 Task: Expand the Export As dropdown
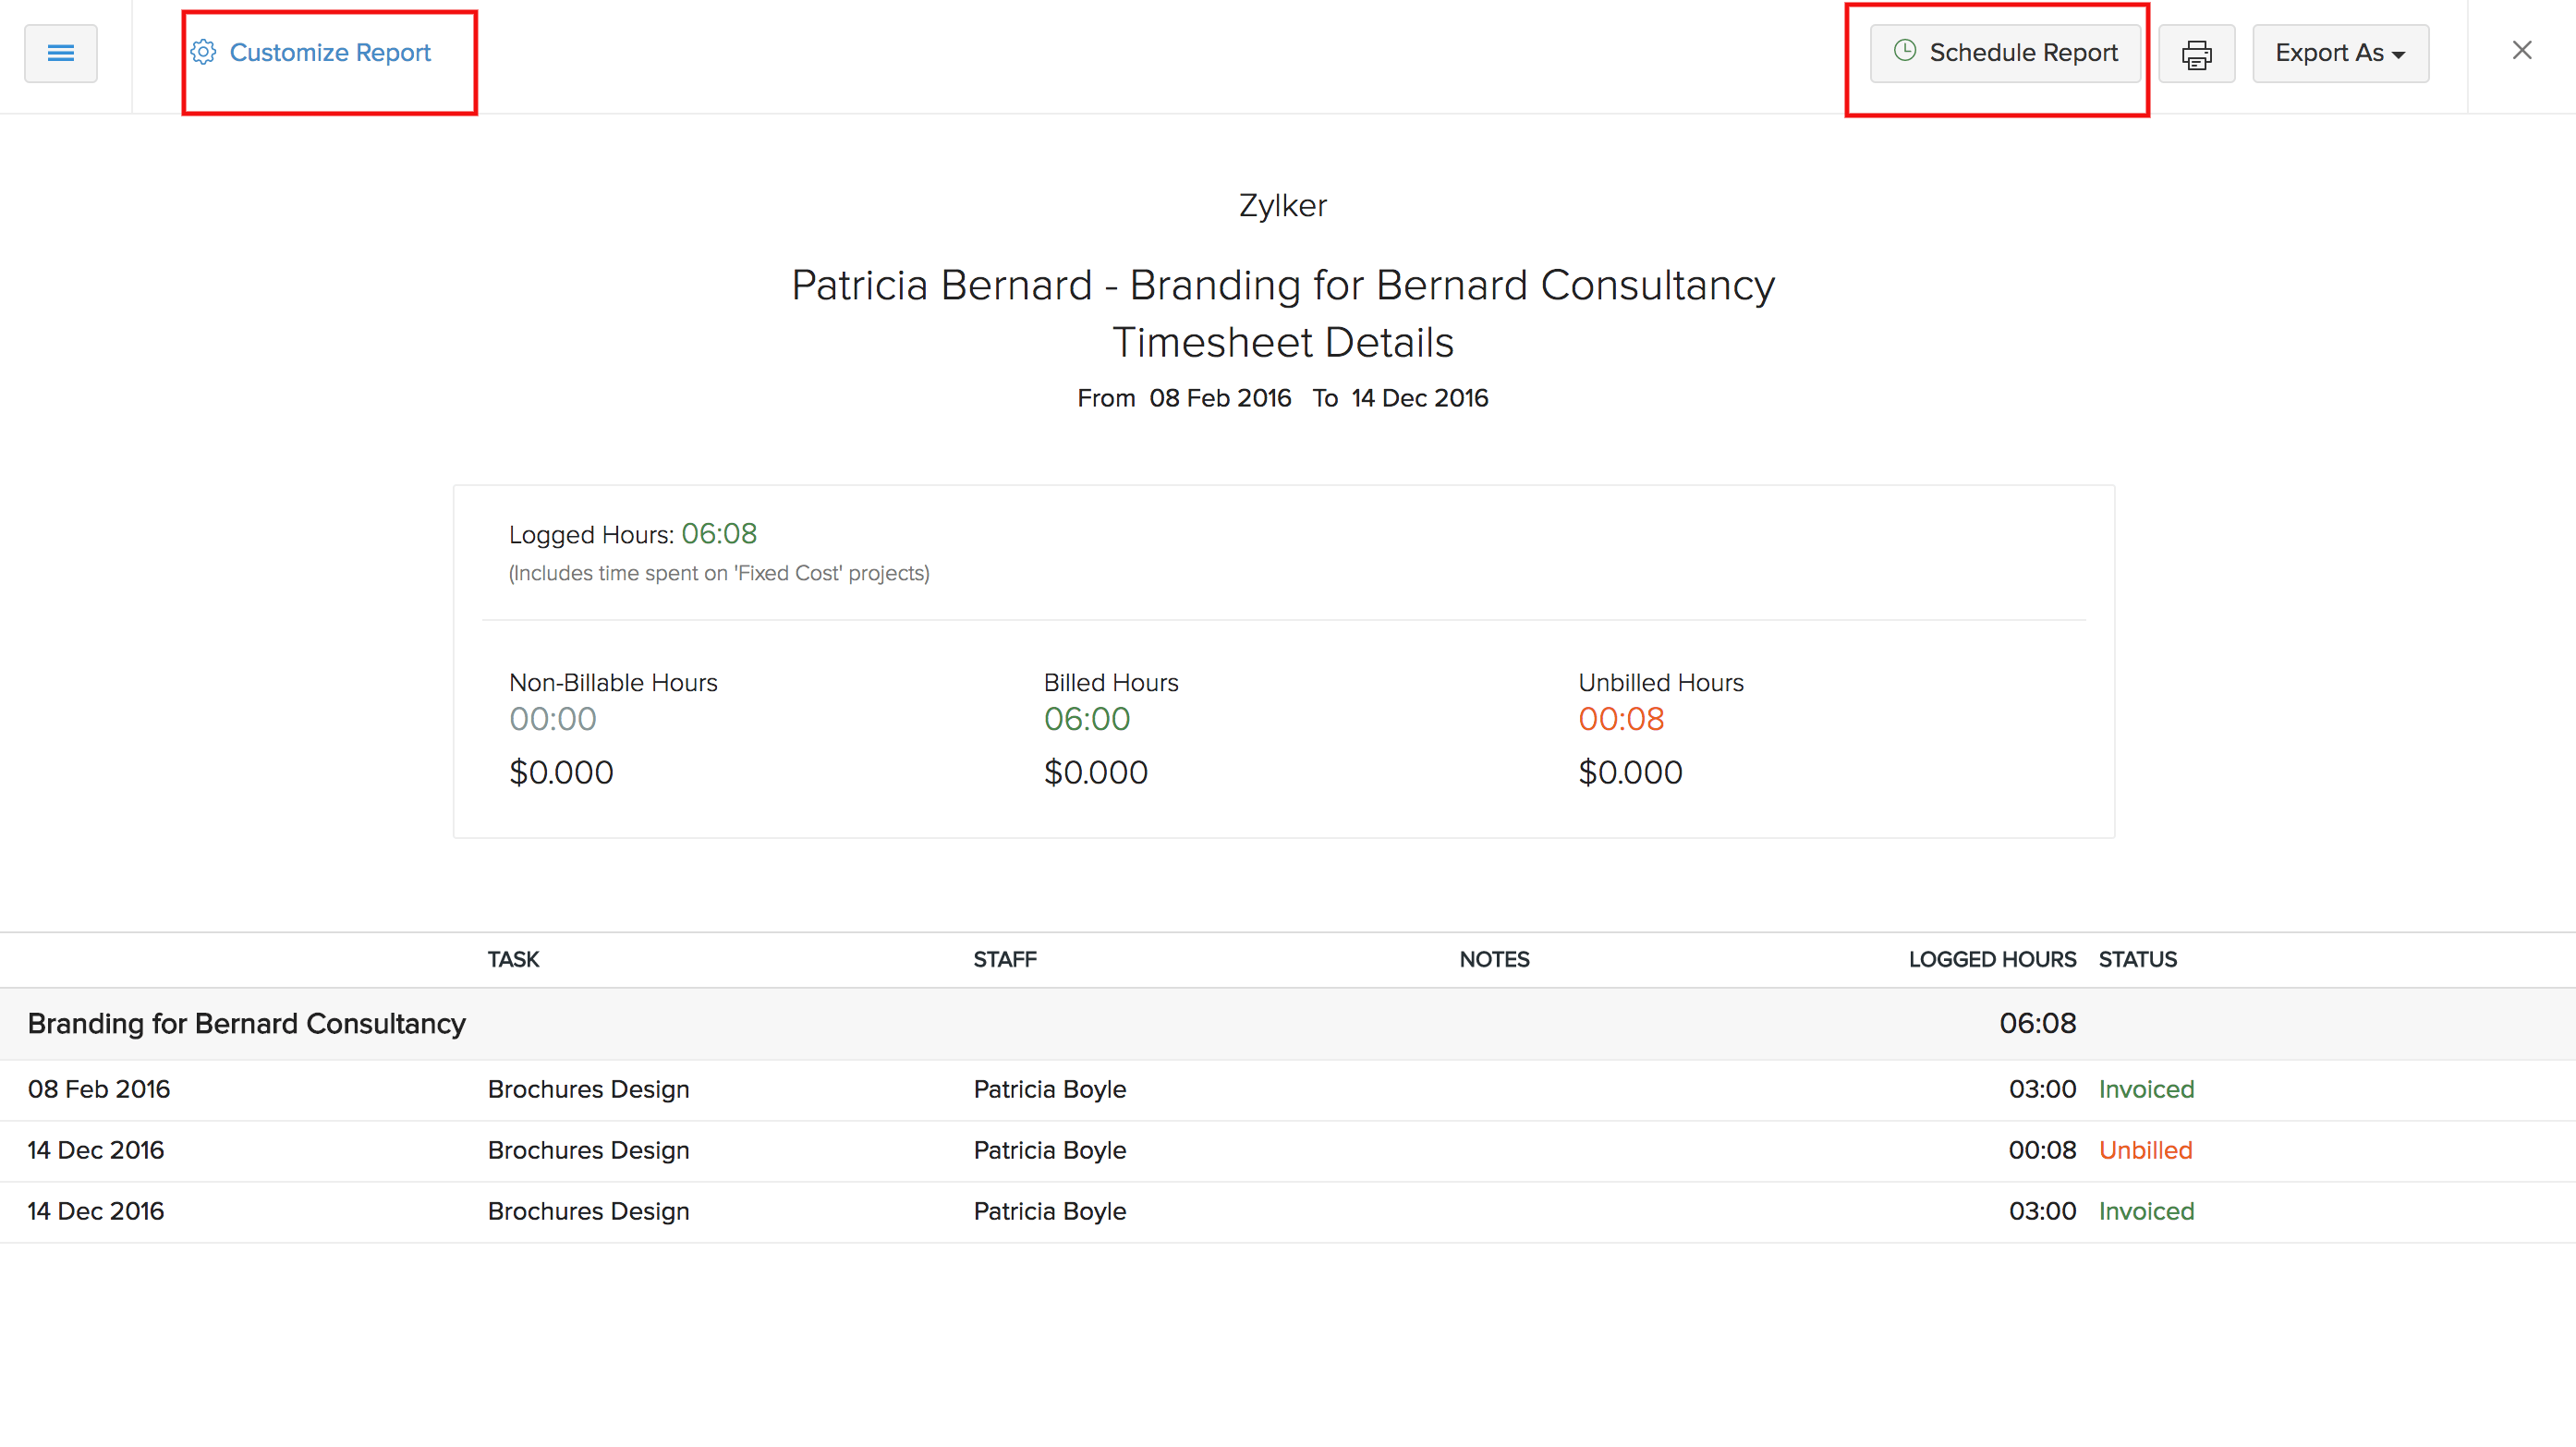tap(2339, 53)
